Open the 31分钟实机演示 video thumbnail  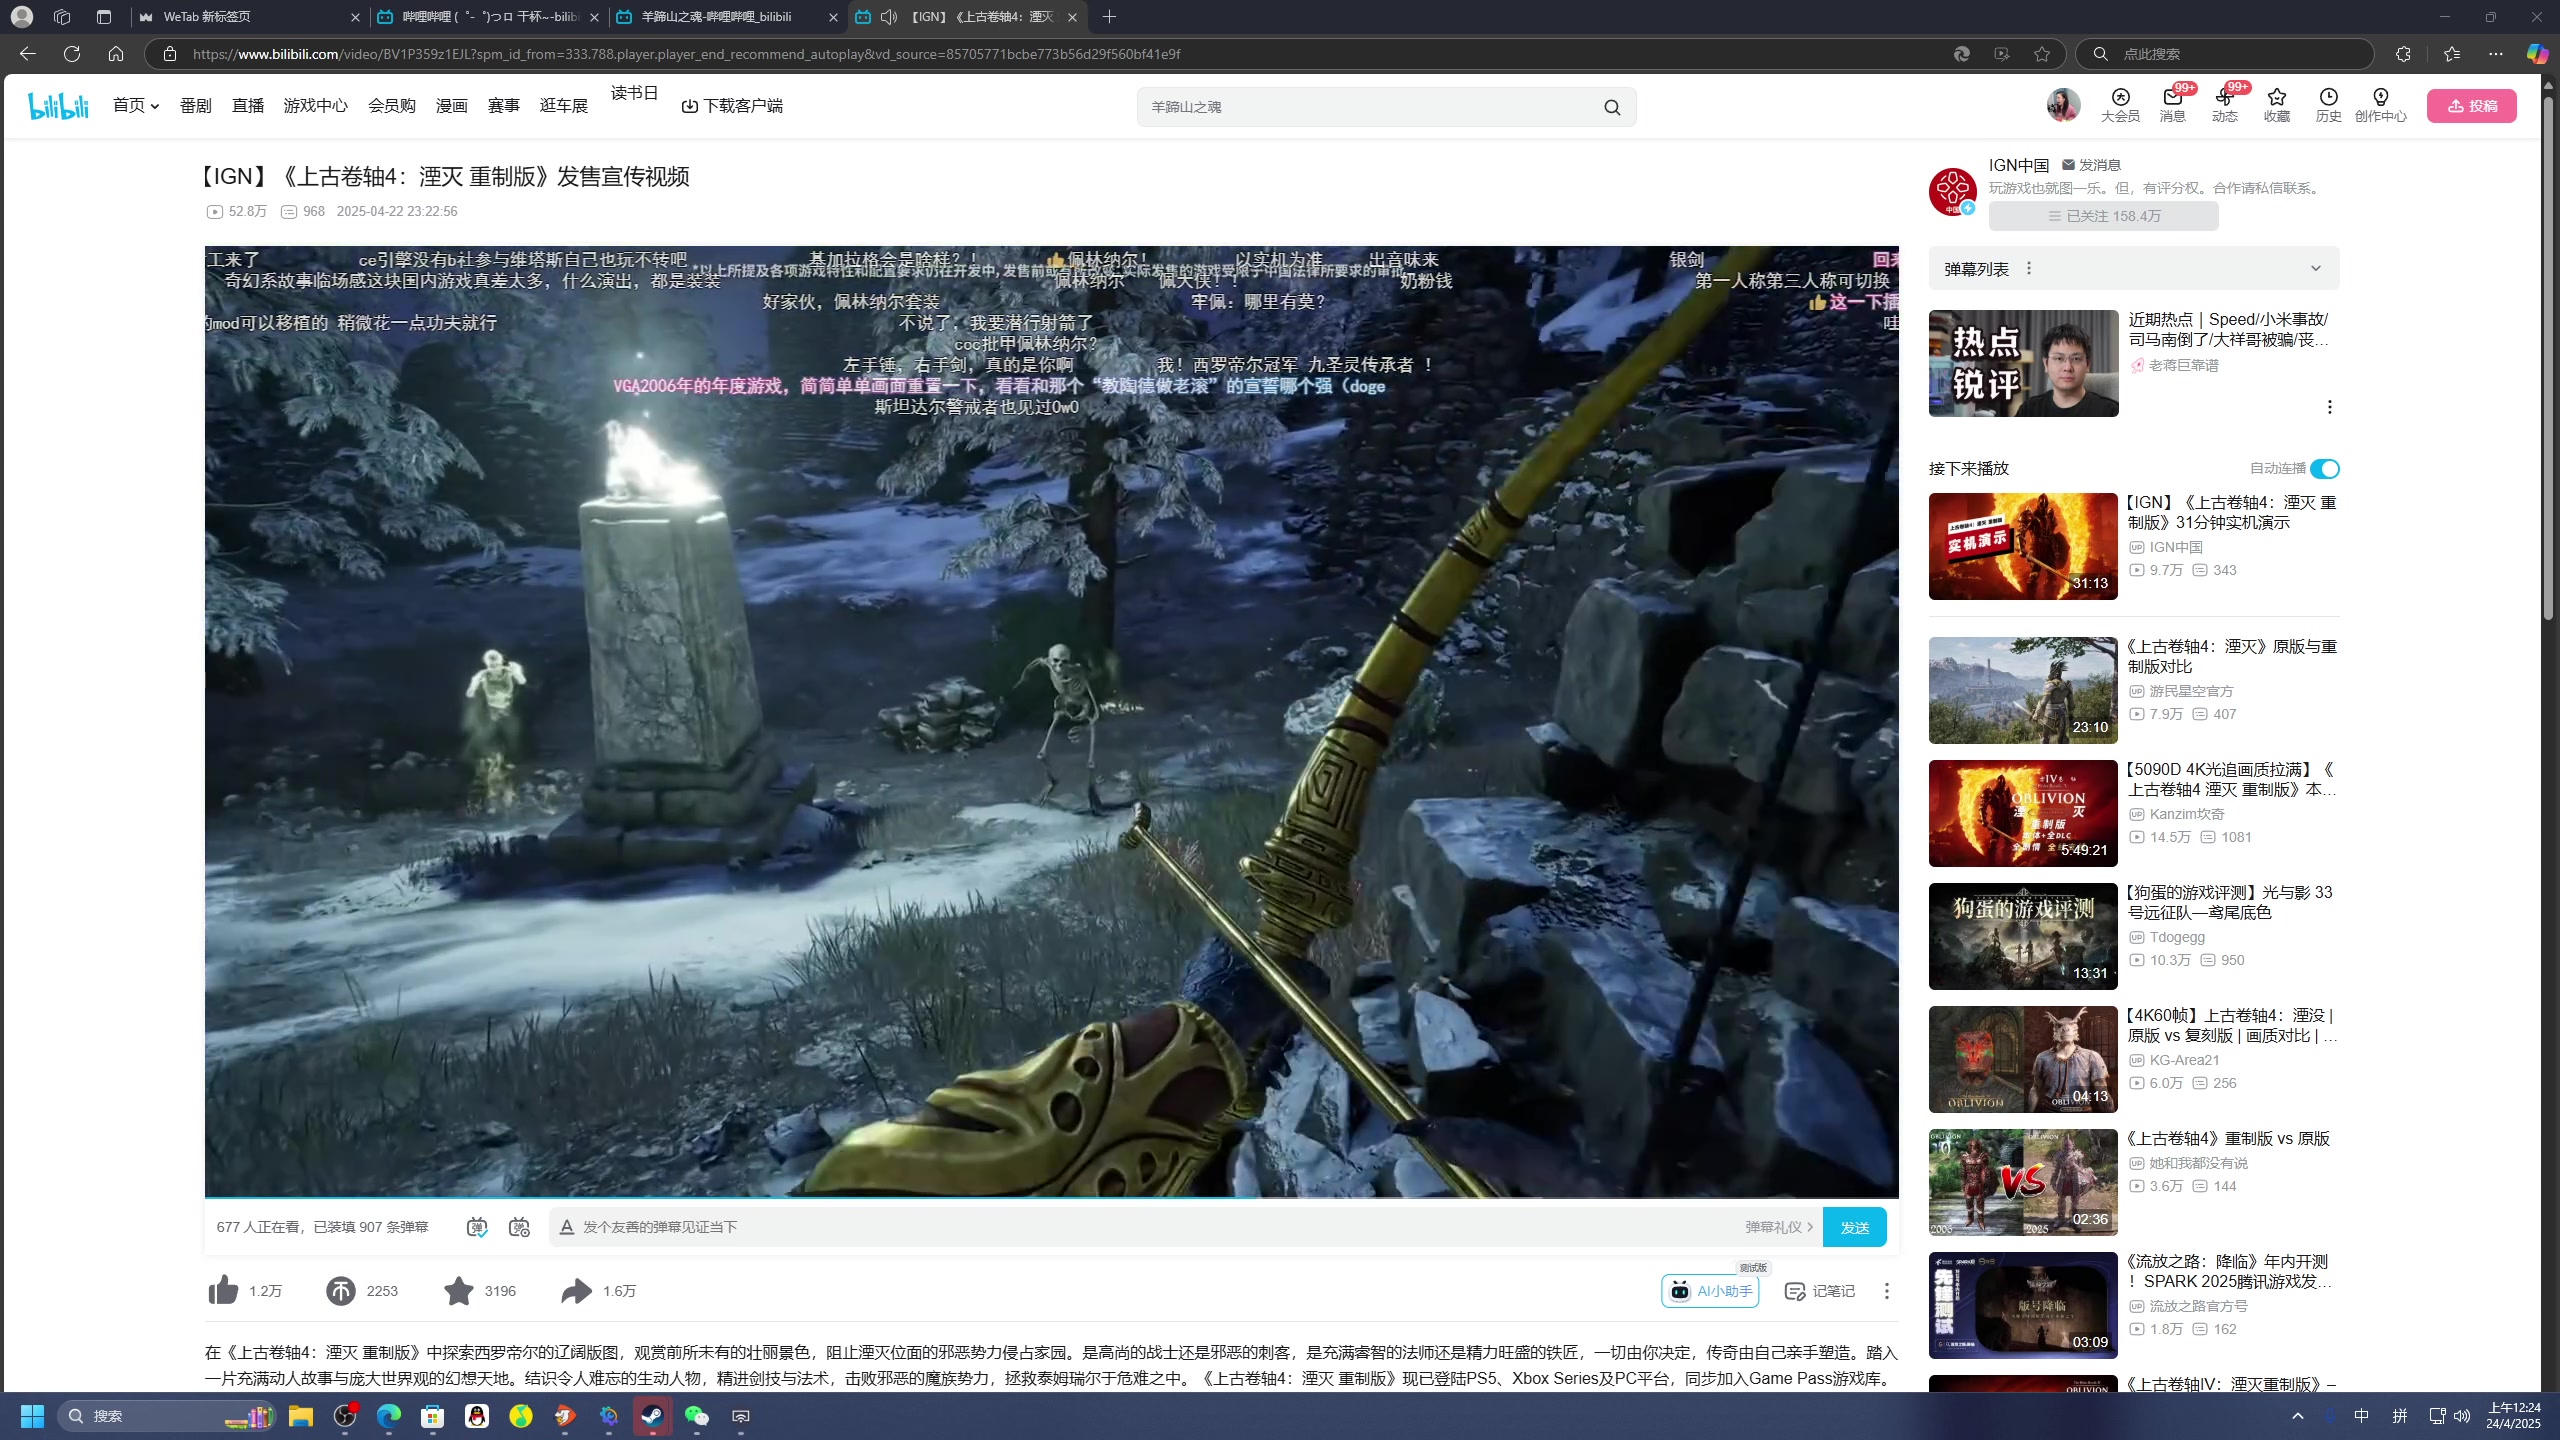pos(2023,546)
